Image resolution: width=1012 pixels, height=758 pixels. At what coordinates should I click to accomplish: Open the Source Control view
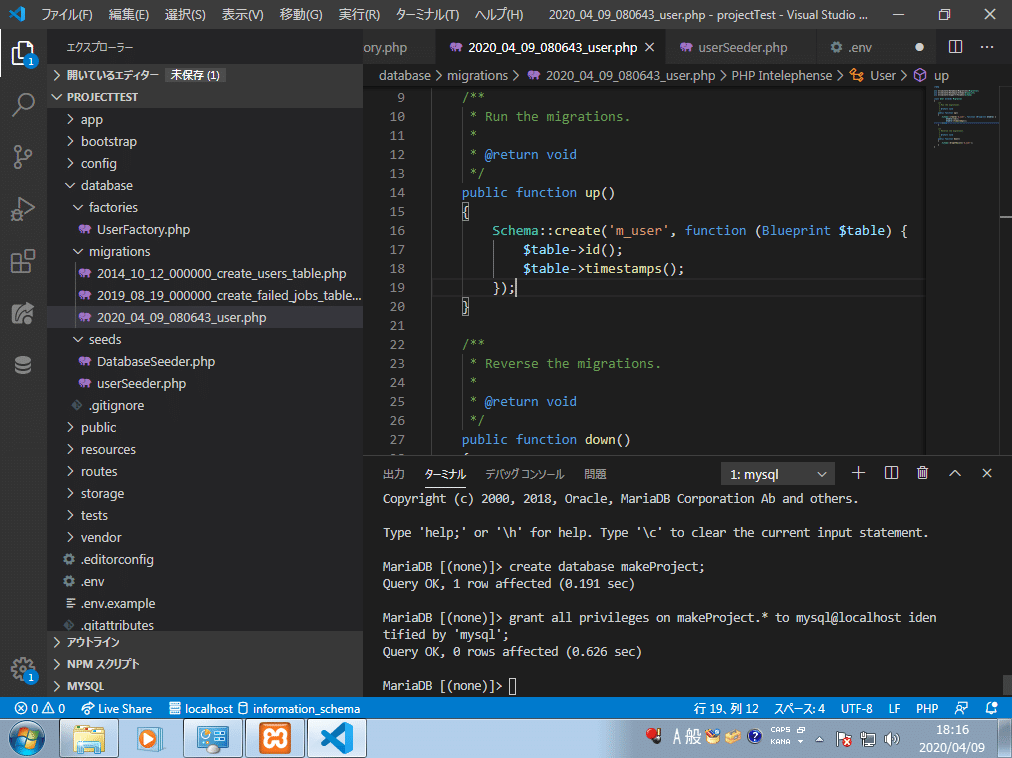23,156
